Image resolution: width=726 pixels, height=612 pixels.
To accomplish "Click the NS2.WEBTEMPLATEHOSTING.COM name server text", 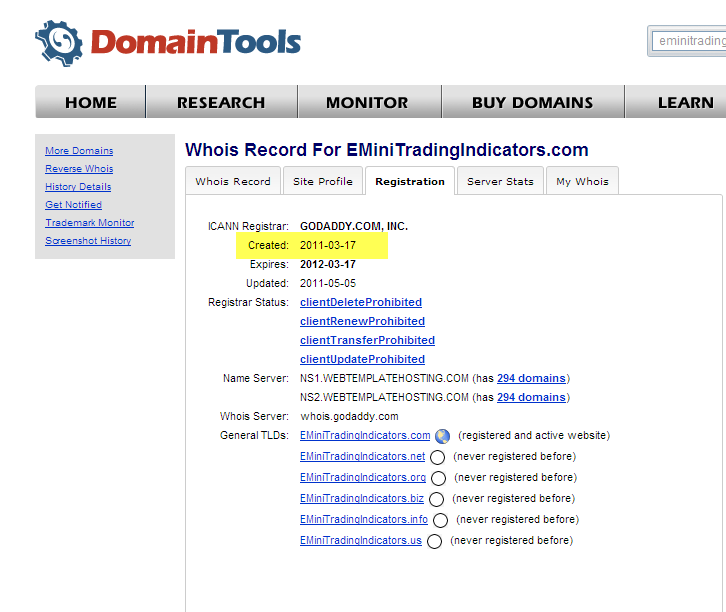I will tap(384, 397).
